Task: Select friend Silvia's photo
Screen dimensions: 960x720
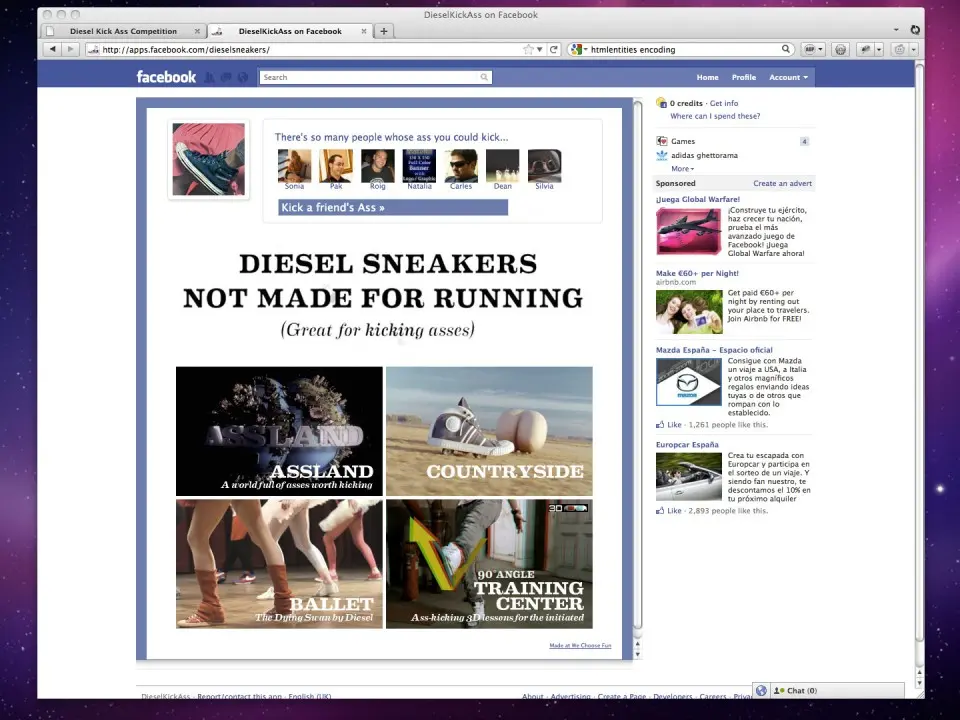Action: click(544, 165)
